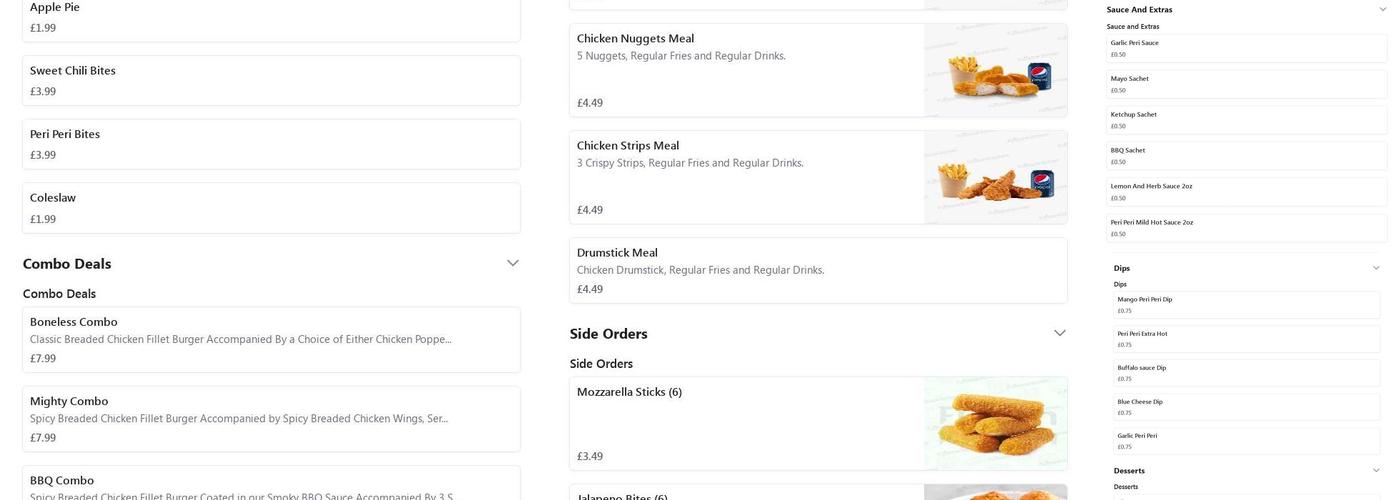Select the Drumstick Meal item

[x=817, y=270]
